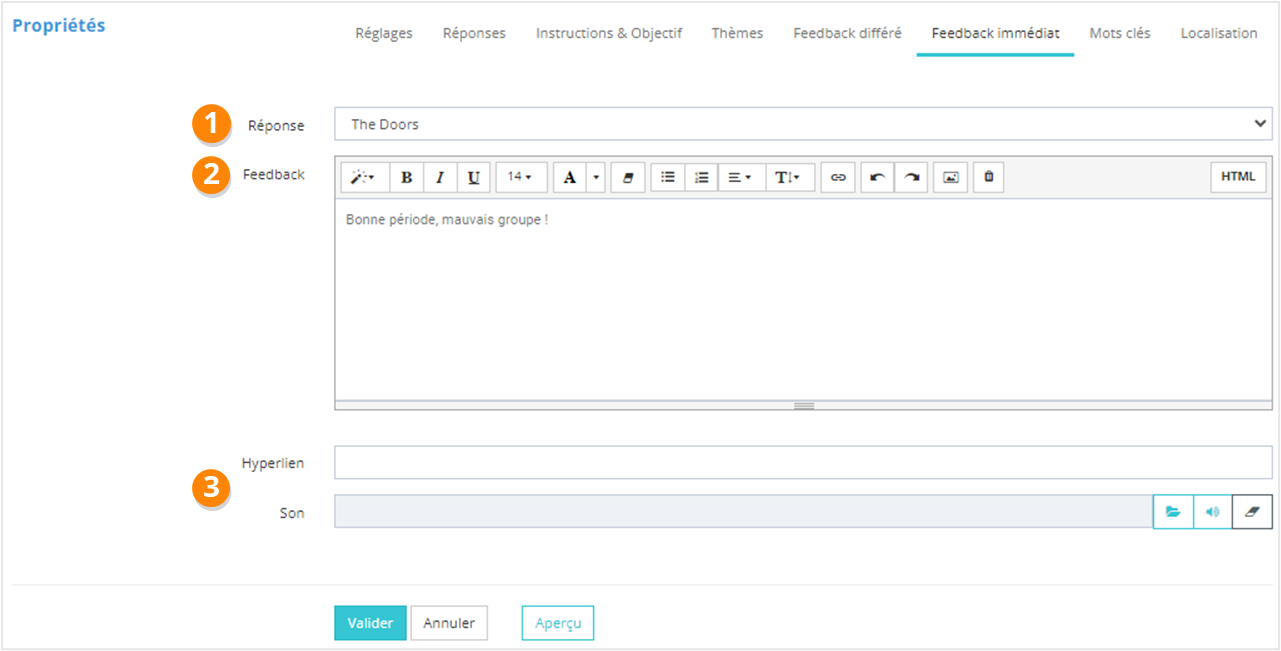Open the font size 14 dropdown
The image size is (1281, 651).
(521, 178)
